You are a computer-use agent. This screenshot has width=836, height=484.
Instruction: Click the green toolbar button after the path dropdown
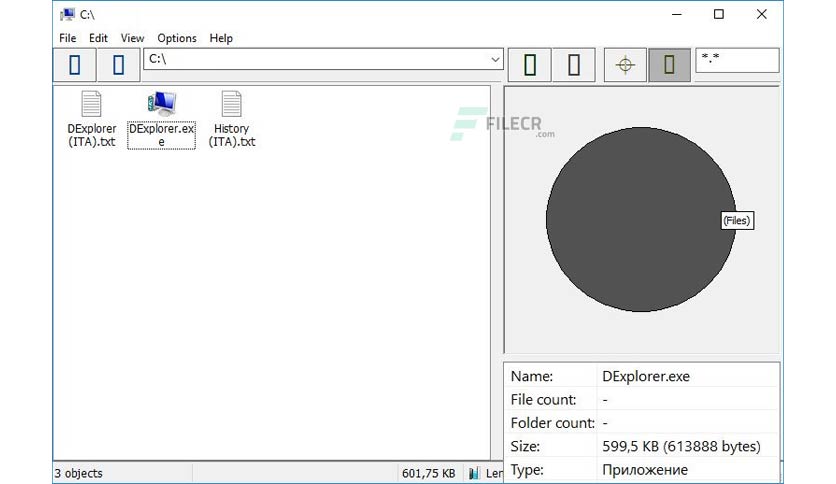tap(530, 64)
